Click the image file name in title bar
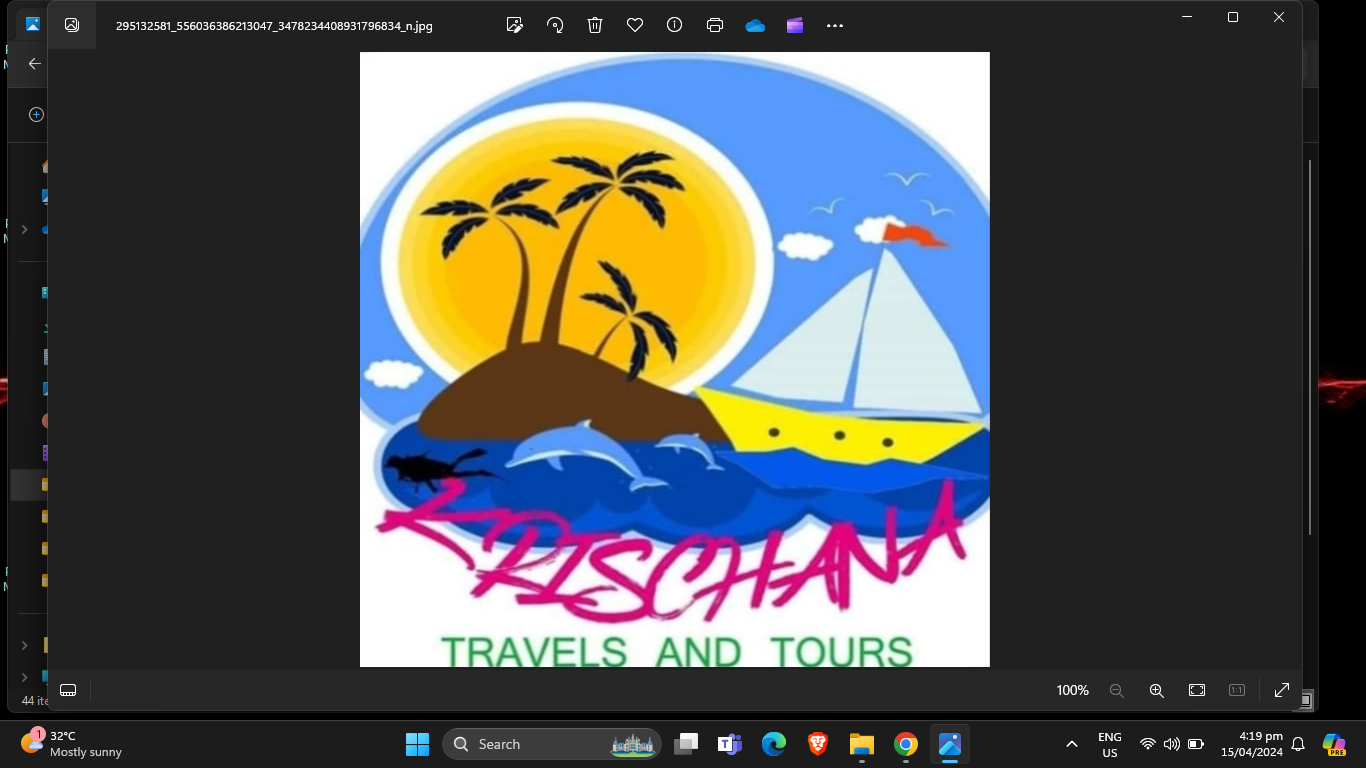 pyautogui.click(x=274, y=26)
